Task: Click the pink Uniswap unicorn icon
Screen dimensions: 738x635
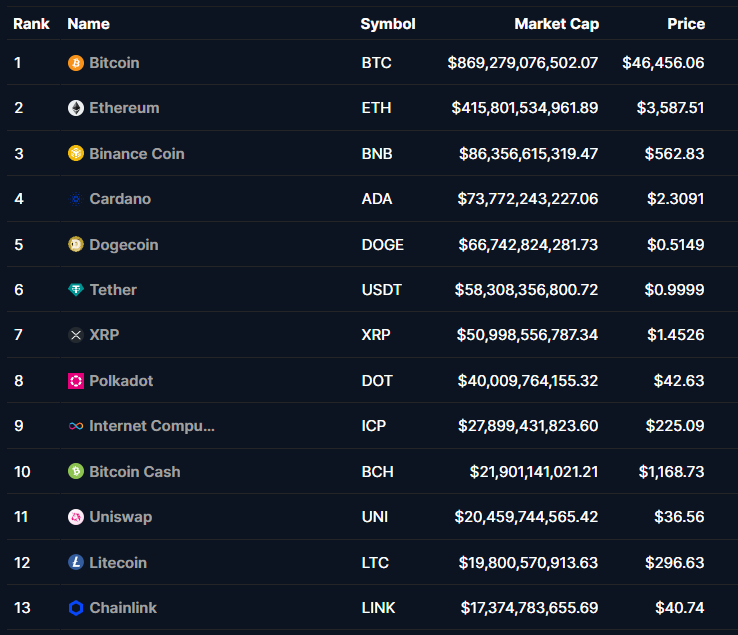Action: [x=76, y=517]
